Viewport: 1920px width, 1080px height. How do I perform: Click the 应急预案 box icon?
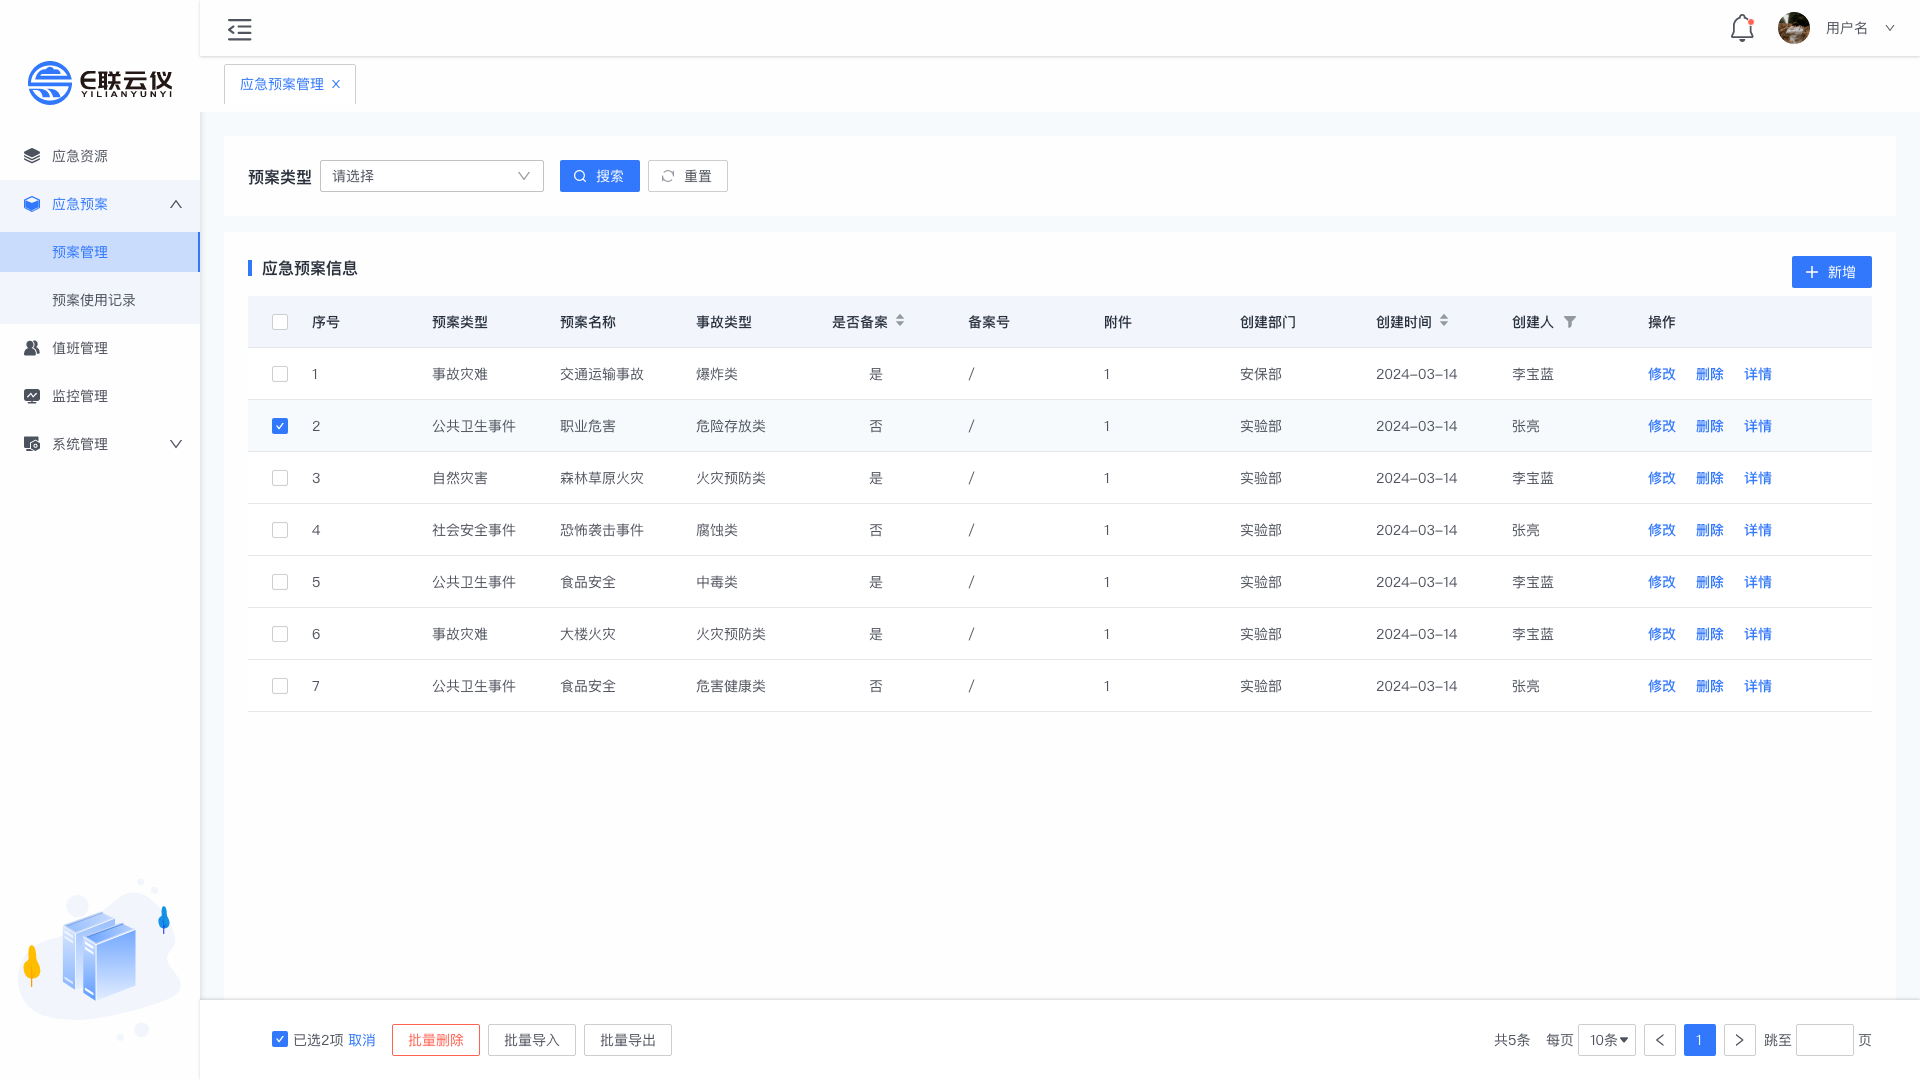click(32, 204)
